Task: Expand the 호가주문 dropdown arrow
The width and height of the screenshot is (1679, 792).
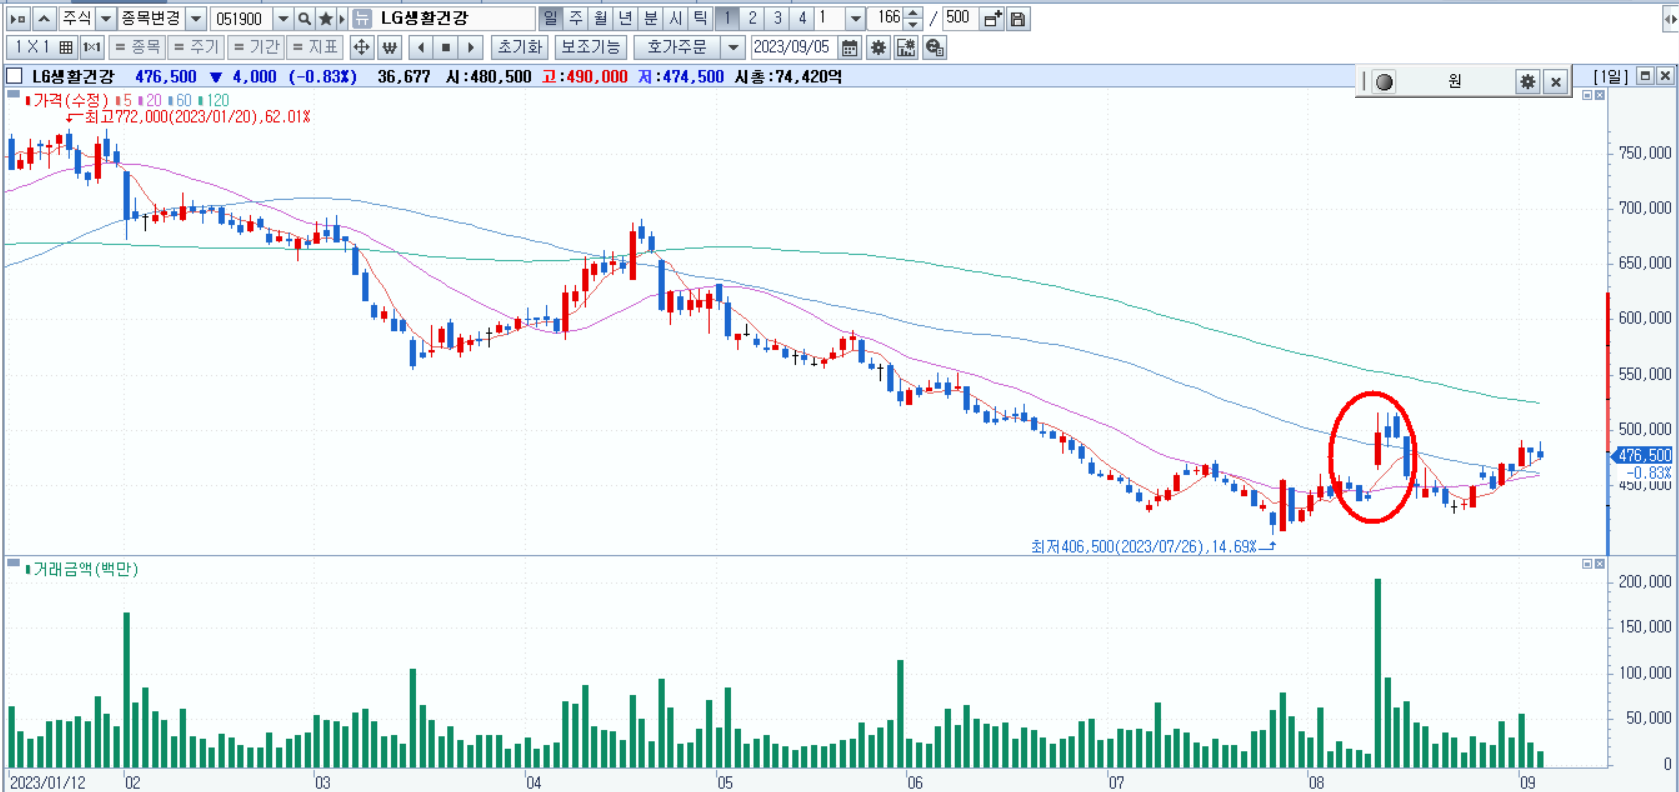Action: click(733, 47)
